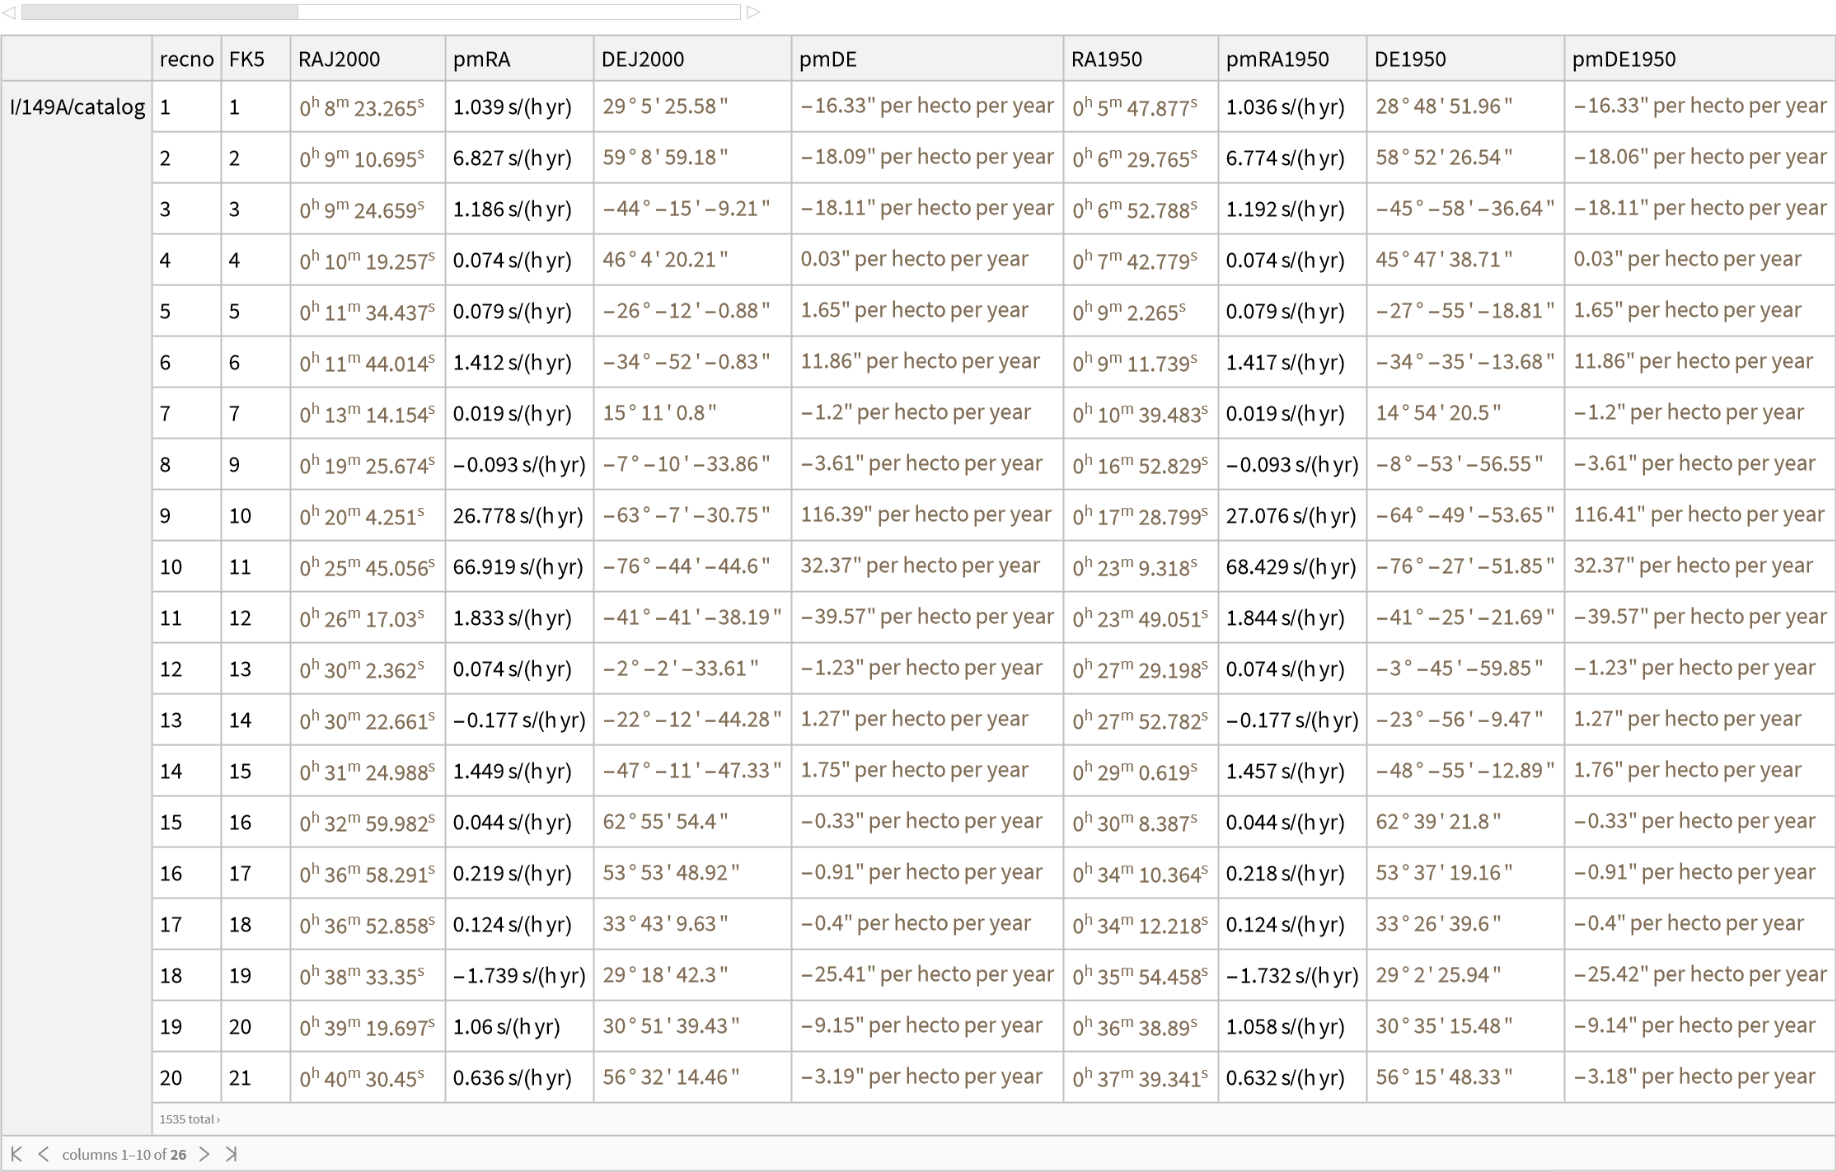Image resolution: width=1836 pixels, height=1172 pixels.
Task: Jump to the first columns page
Action: click(16, 1154)
